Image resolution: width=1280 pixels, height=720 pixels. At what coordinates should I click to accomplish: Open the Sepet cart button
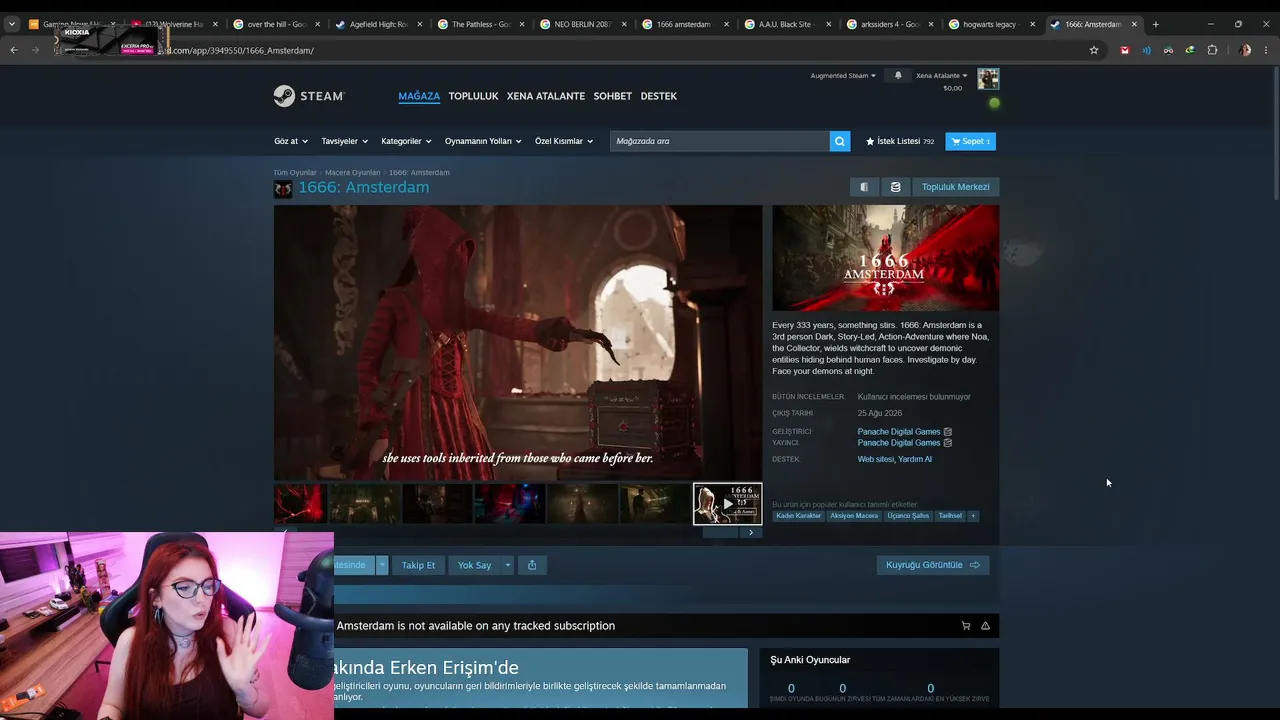point(970,141)
